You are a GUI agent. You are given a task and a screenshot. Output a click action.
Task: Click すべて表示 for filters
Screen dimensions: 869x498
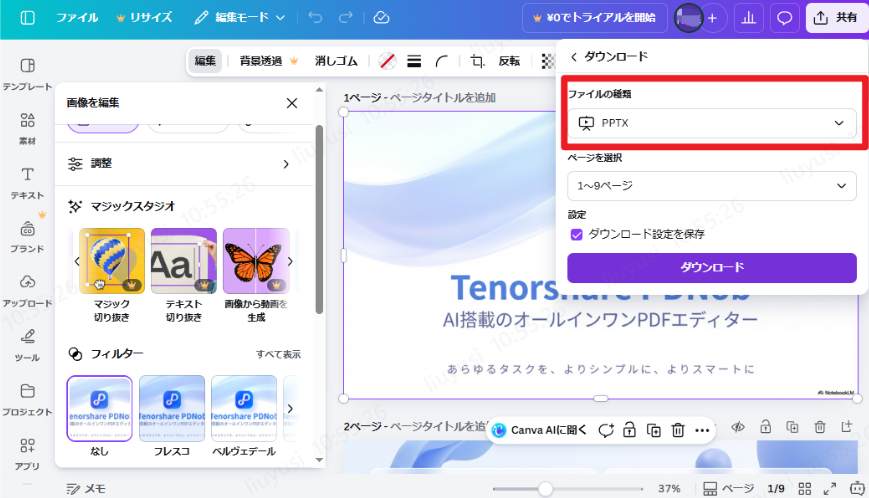click(278, 354)
